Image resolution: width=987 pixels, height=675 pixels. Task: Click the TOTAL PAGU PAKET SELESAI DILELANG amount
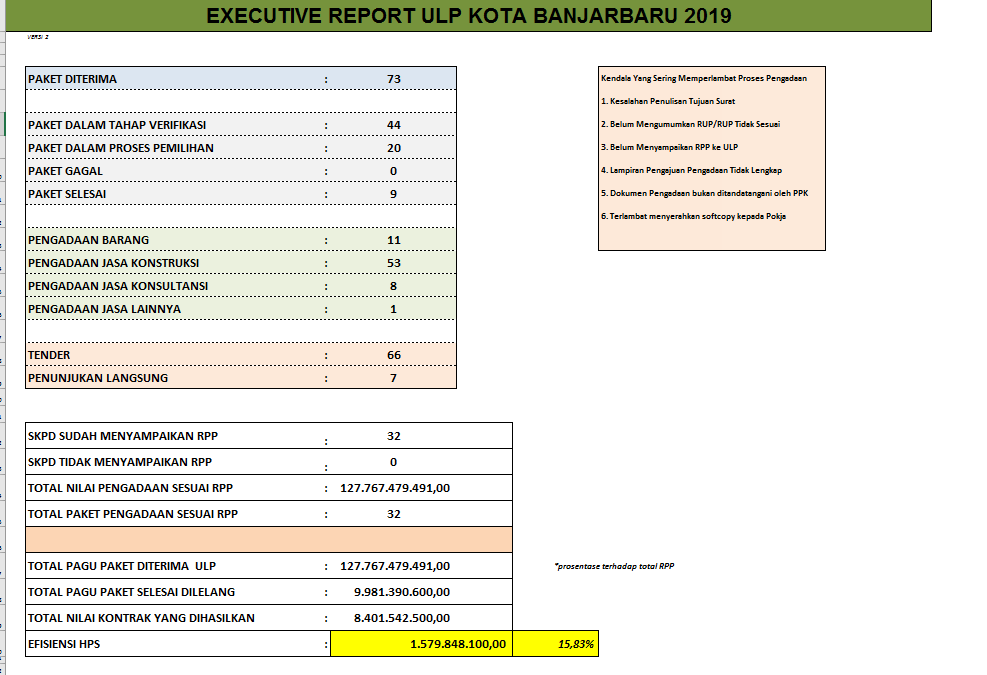pos(402,592)
